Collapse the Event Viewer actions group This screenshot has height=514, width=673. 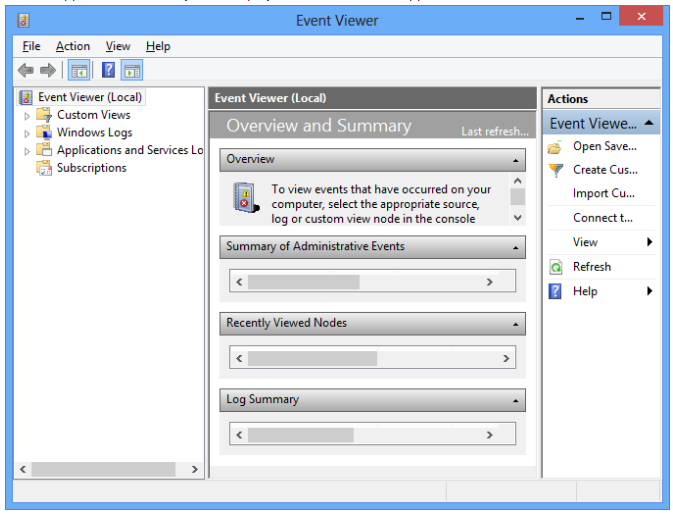pos(649,123)
